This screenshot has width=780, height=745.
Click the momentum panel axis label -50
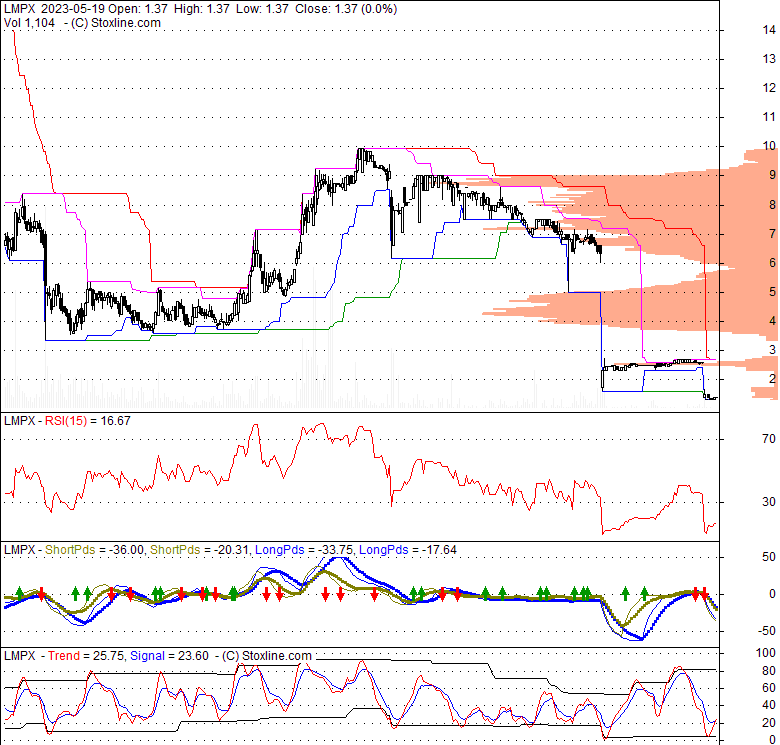pyautogui.click(x=767, y=631)
